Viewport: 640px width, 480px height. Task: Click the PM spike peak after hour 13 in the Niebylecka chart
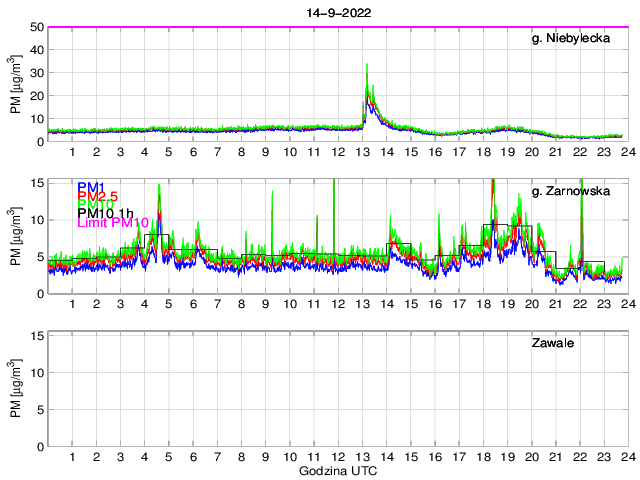coord(367,66)
